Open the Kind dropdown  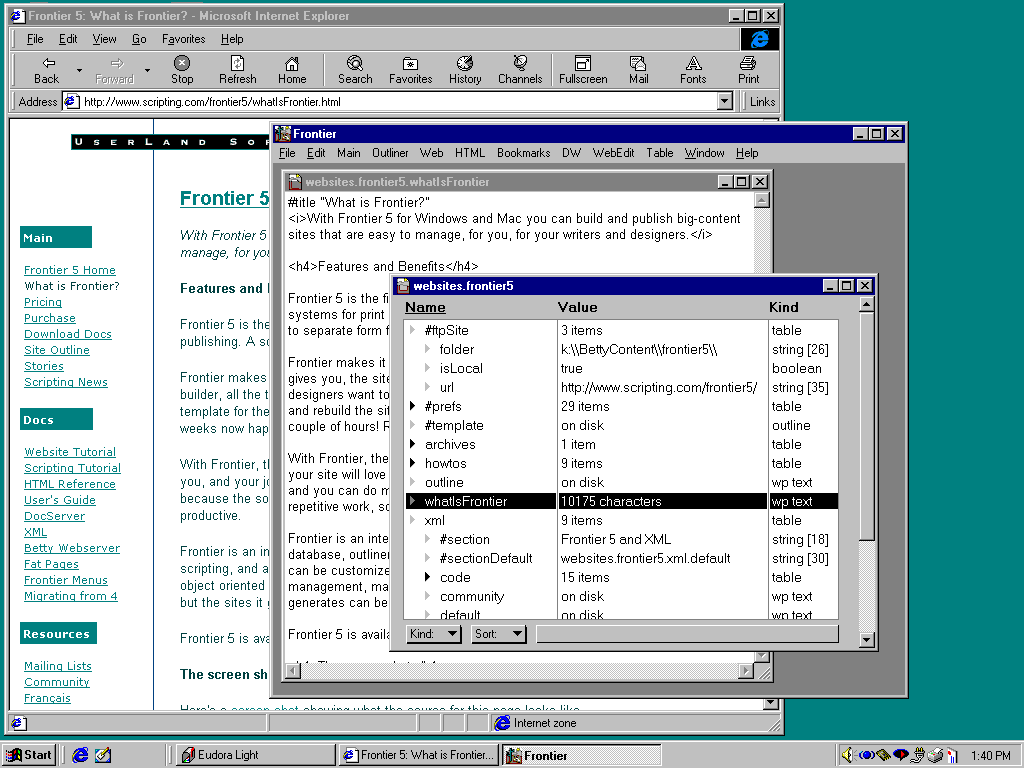[434, 634]
